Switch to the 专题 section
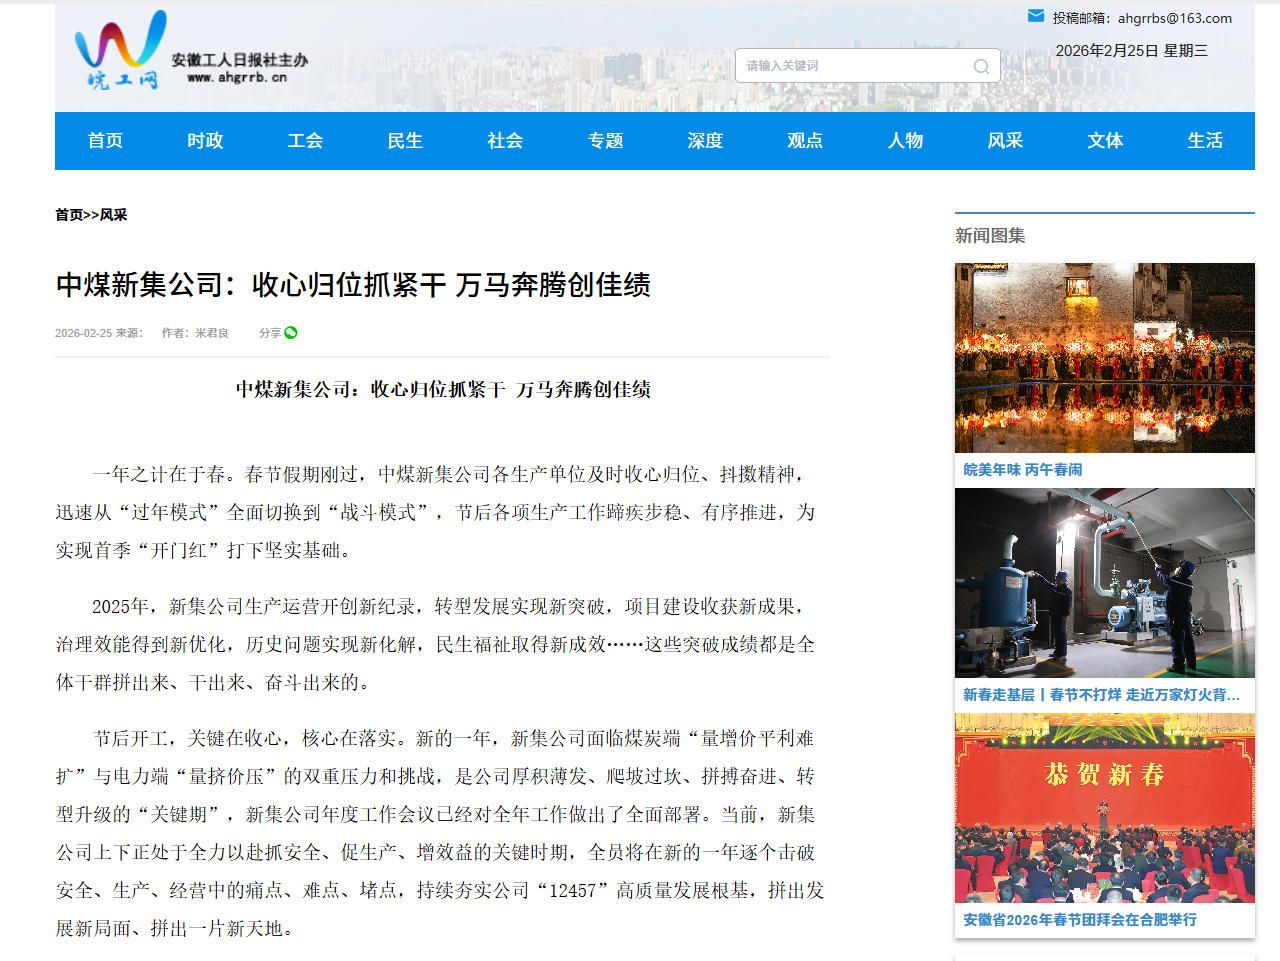Viewport: 1280px width, 961px height. click(x=605, y=141)
